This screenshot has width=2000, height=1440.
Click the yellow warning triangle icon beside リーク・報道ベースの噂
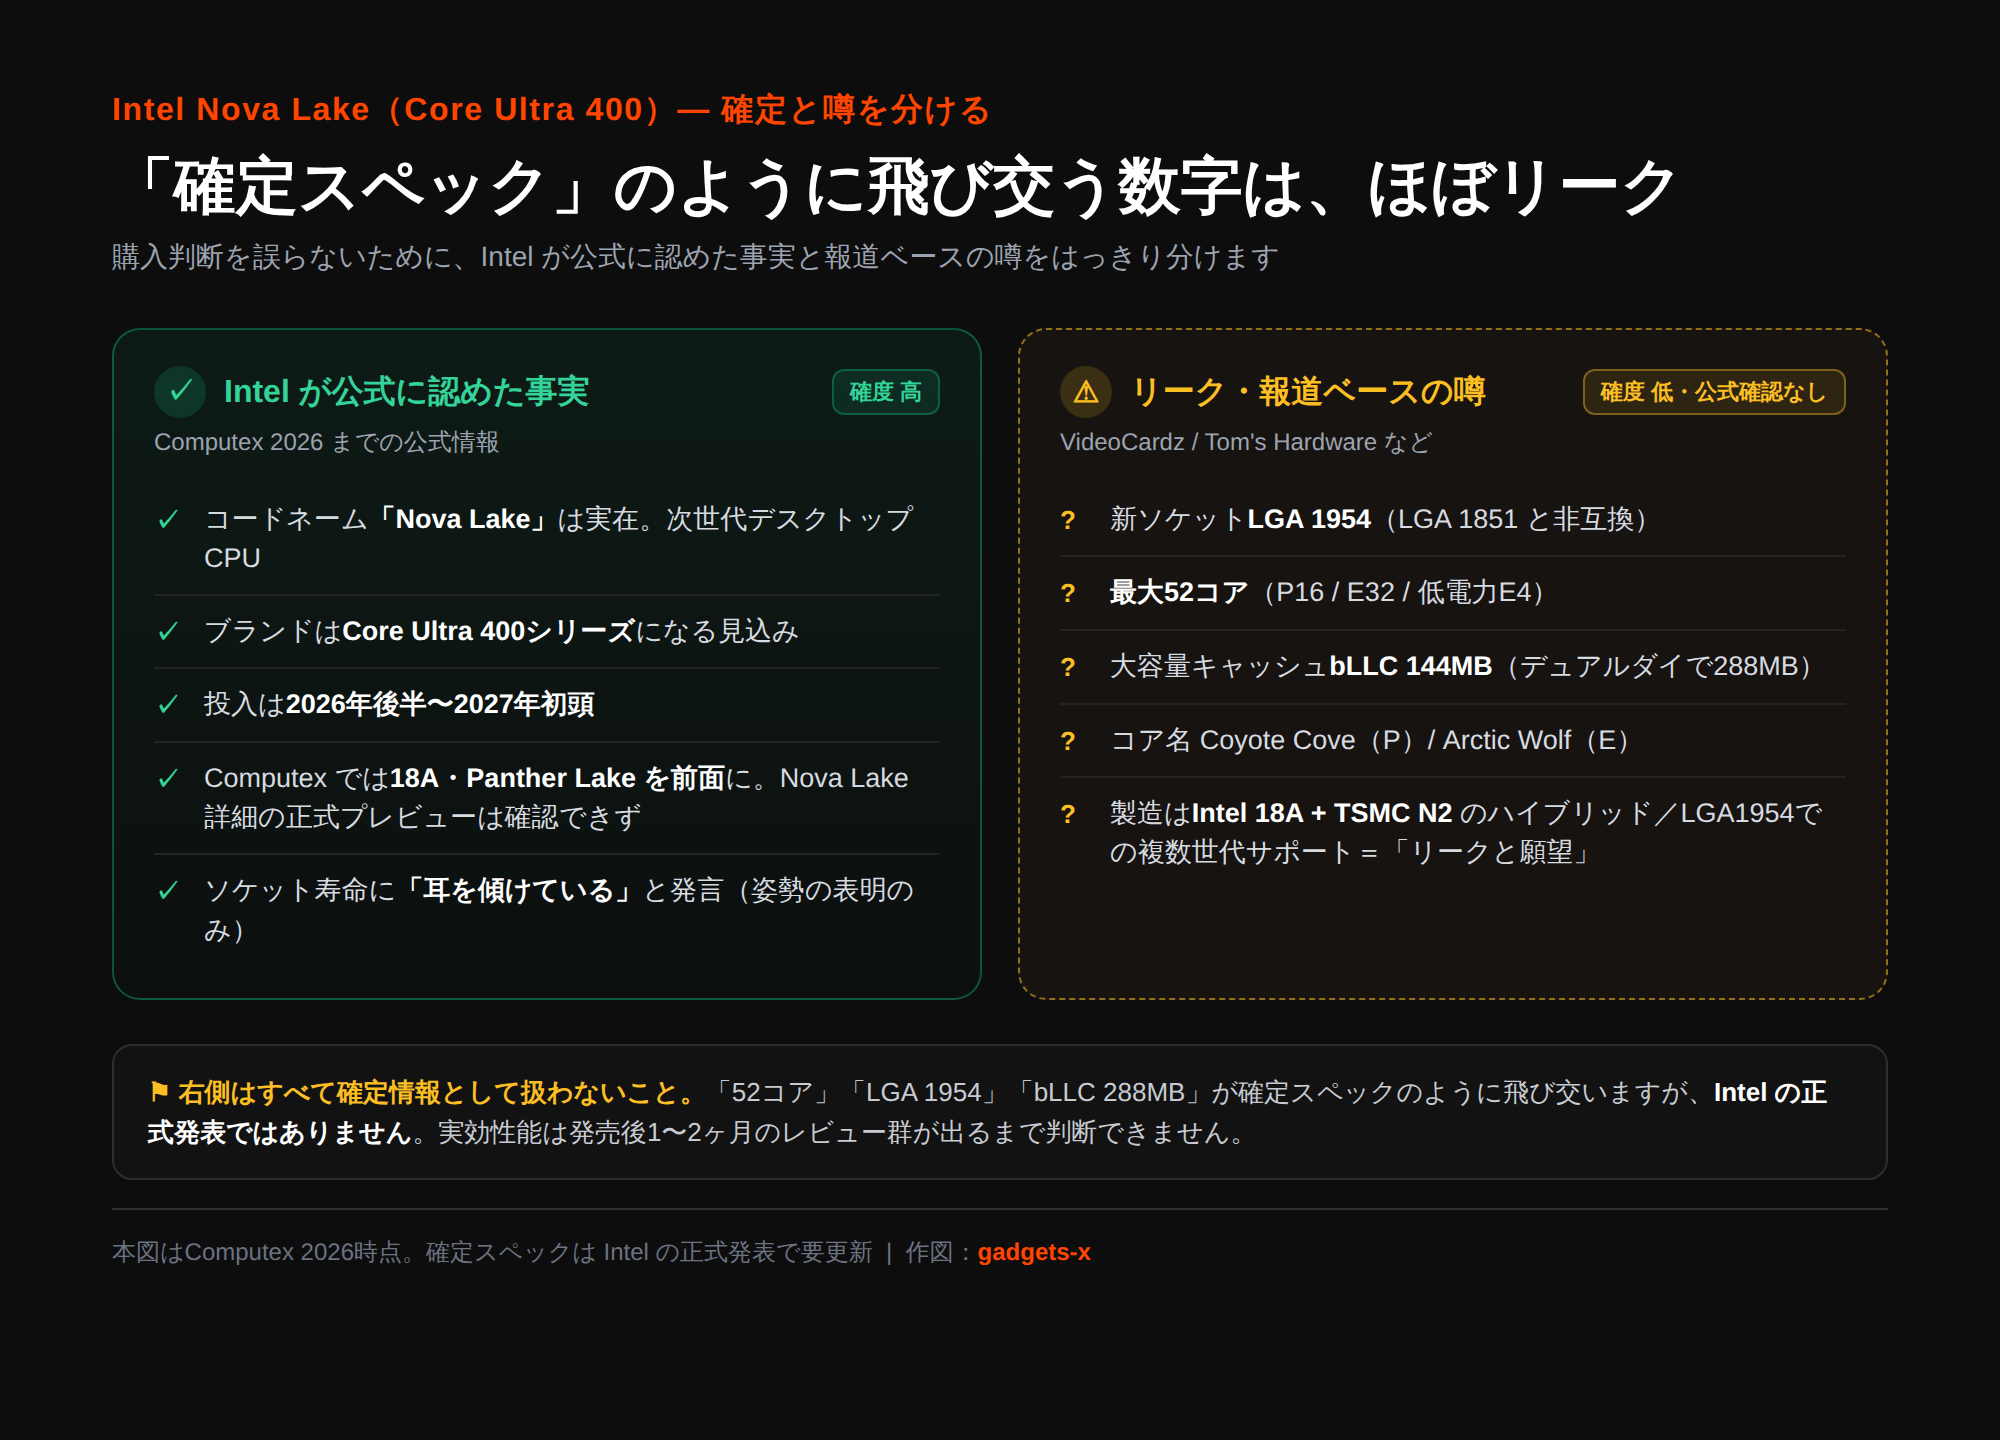(1086, 392)
